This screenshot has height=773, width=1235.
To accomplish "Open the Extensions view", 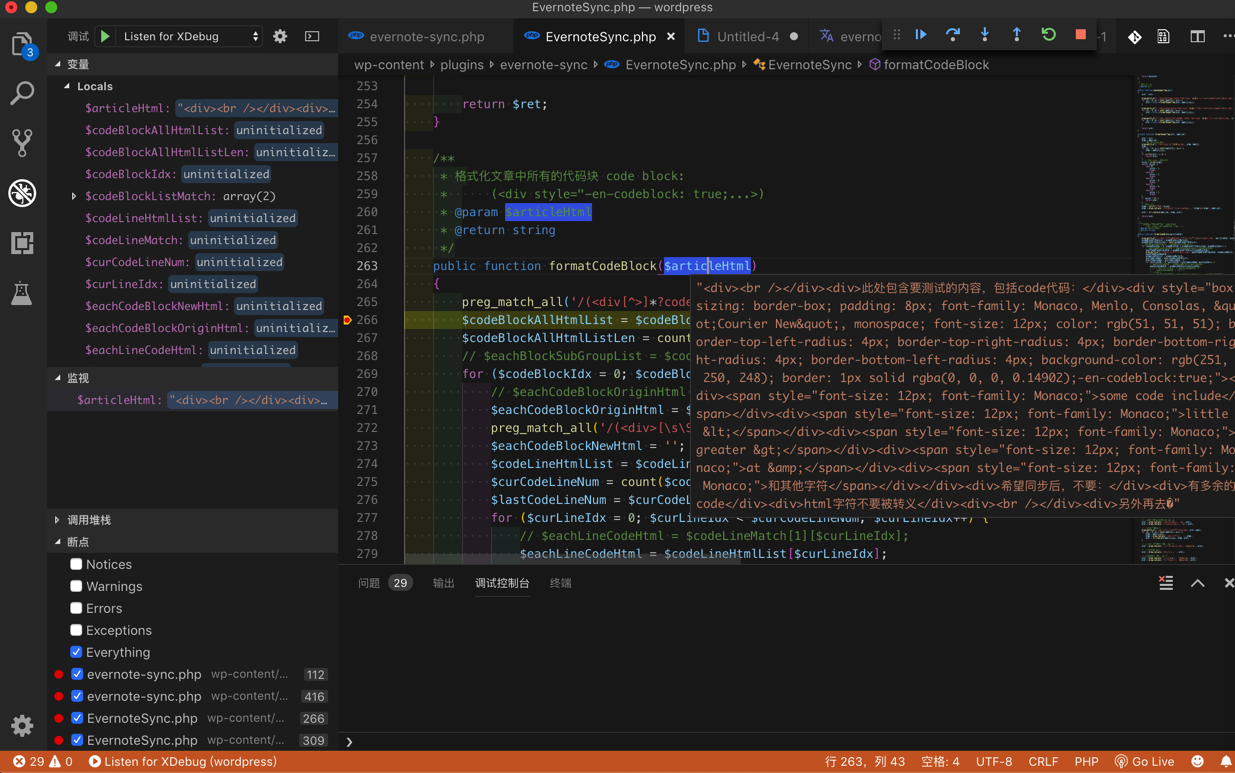I will point(22,243).
